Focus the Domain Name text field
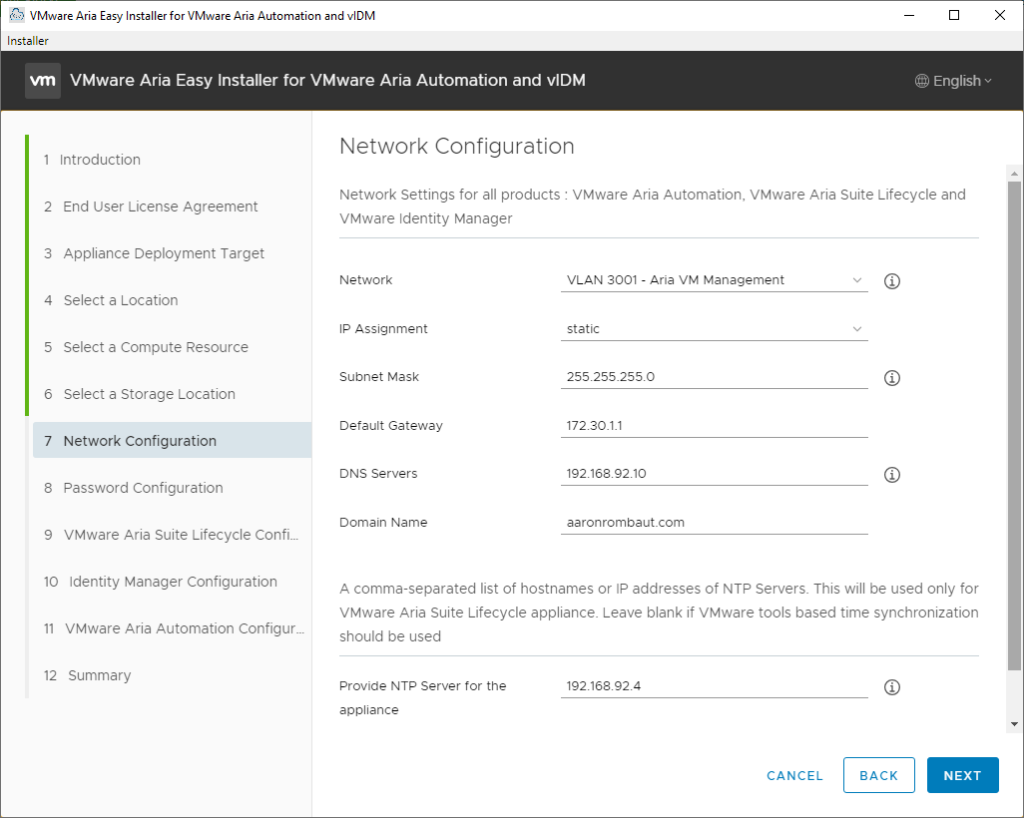Viewport: 1024px width, 818px height. (x=714, y=523)
